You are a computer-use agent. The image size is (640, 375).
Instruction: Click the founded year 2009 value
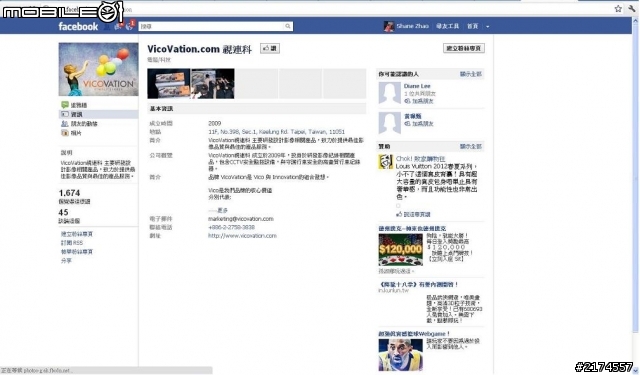(215, 123)
